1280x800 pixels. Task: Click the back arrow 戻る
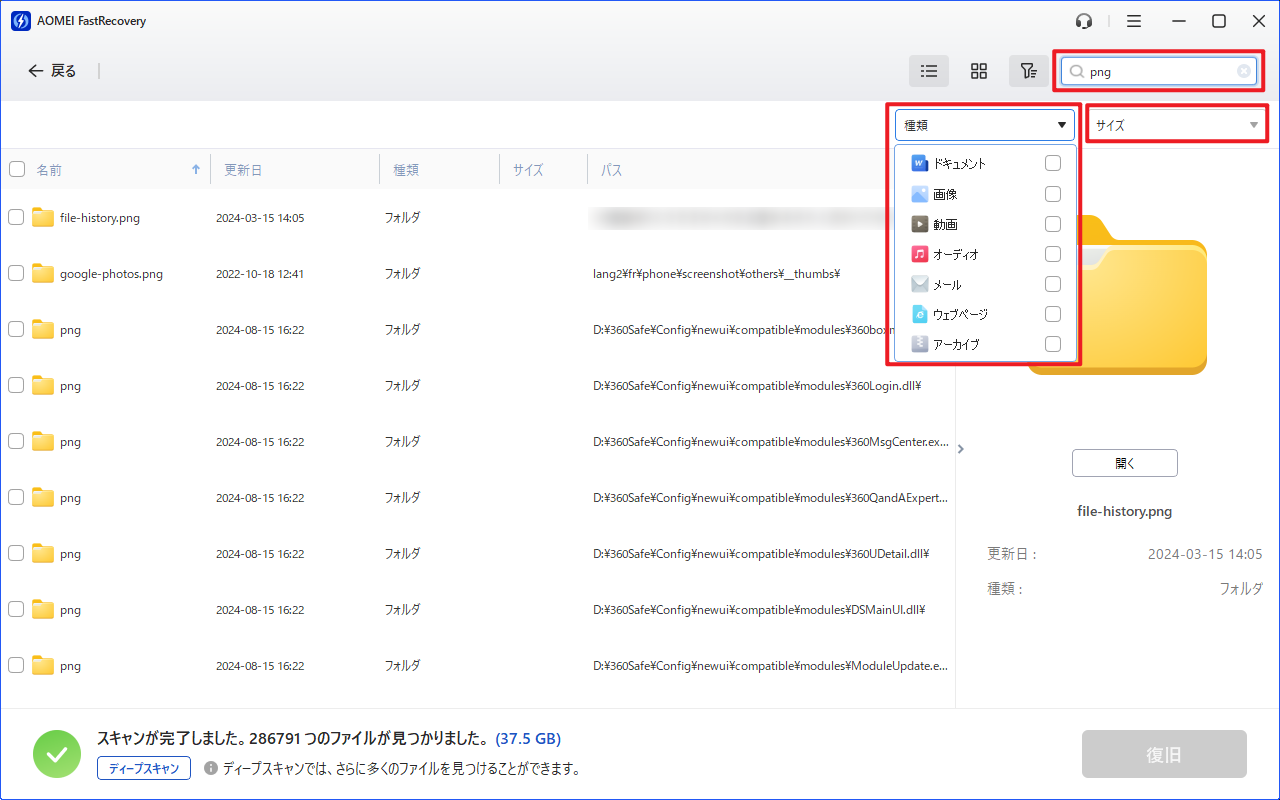(x=52, y=71)
